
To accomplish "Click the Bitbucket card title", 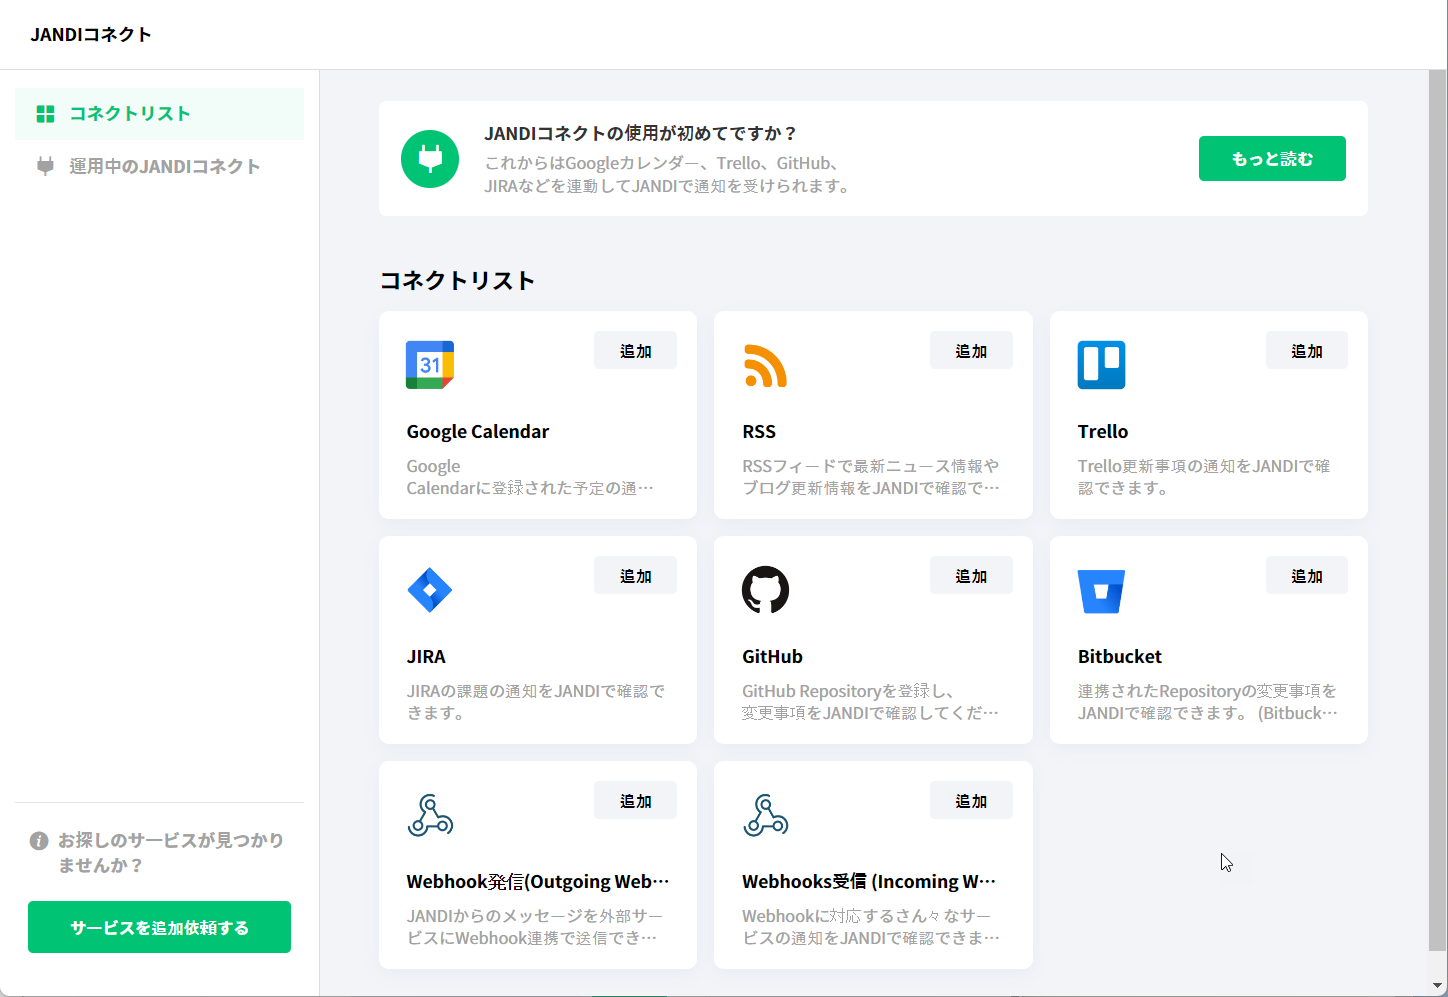I will click(x=1120, y=657).
